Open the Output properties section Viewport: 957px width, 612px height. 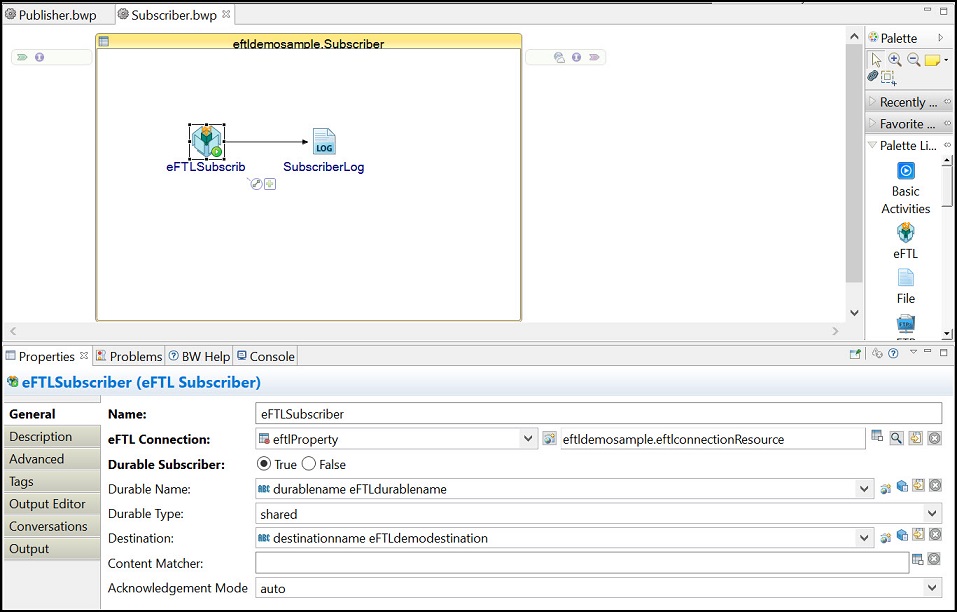[x=52, y=549]
